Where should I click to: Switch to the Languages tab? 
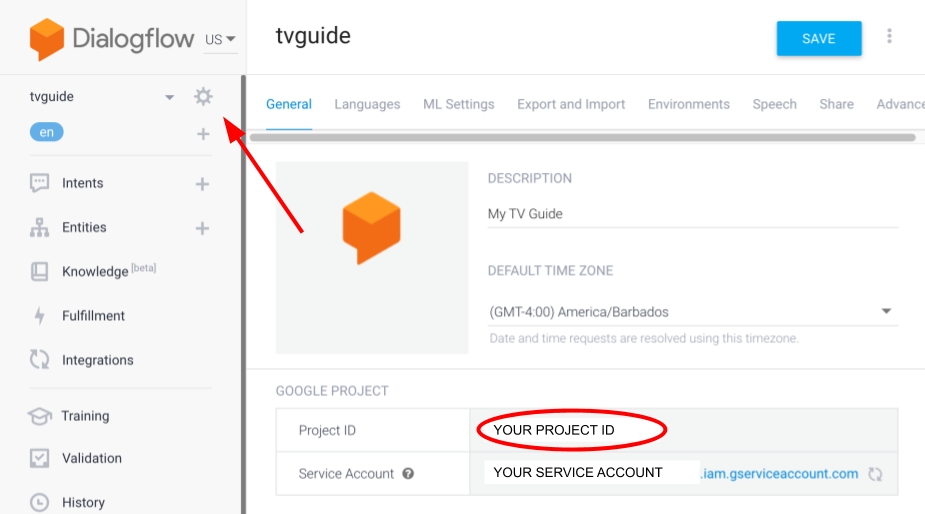point(367,104)
